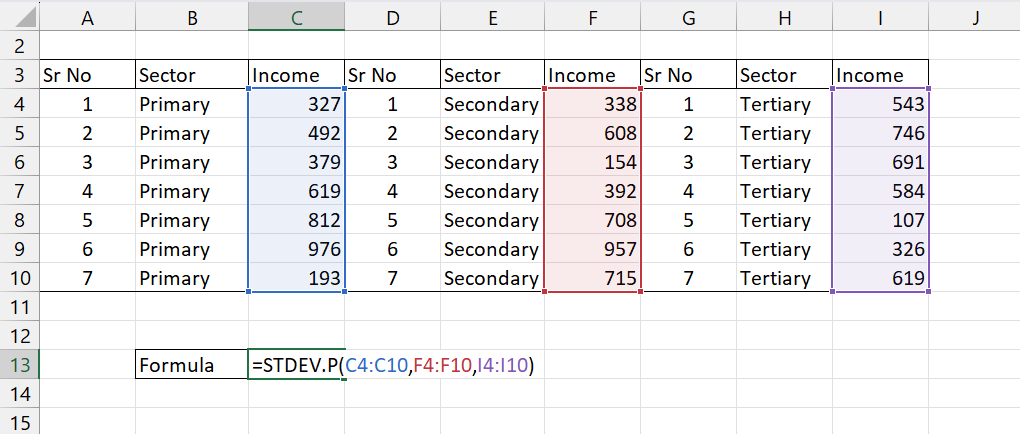Select the column J header
This screenshot has width=1020, height=434.
click(x=974, y=15)
